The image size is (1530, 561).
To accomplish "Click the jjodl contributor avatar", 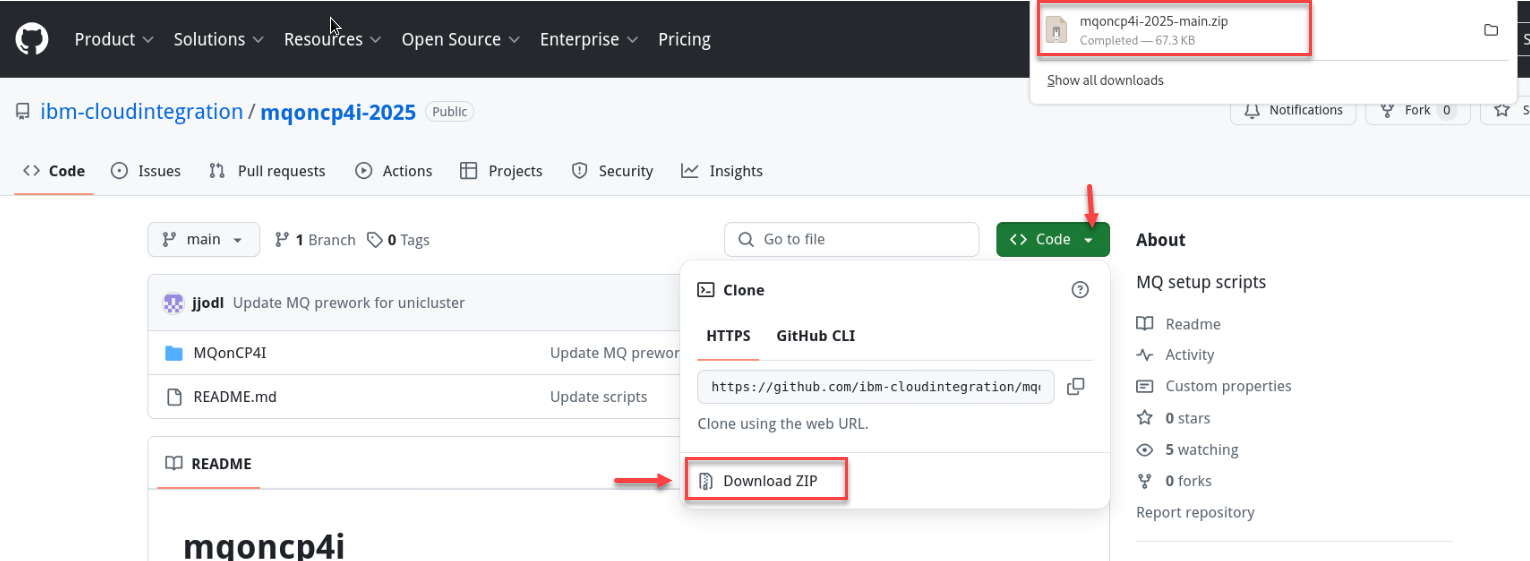I will click(x=174, y=303).
